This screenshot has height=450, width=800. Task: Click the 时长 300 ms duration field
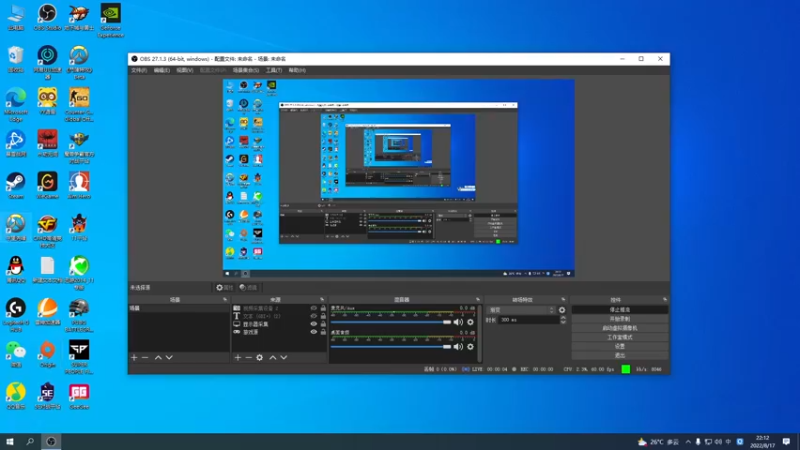[528, 320]
